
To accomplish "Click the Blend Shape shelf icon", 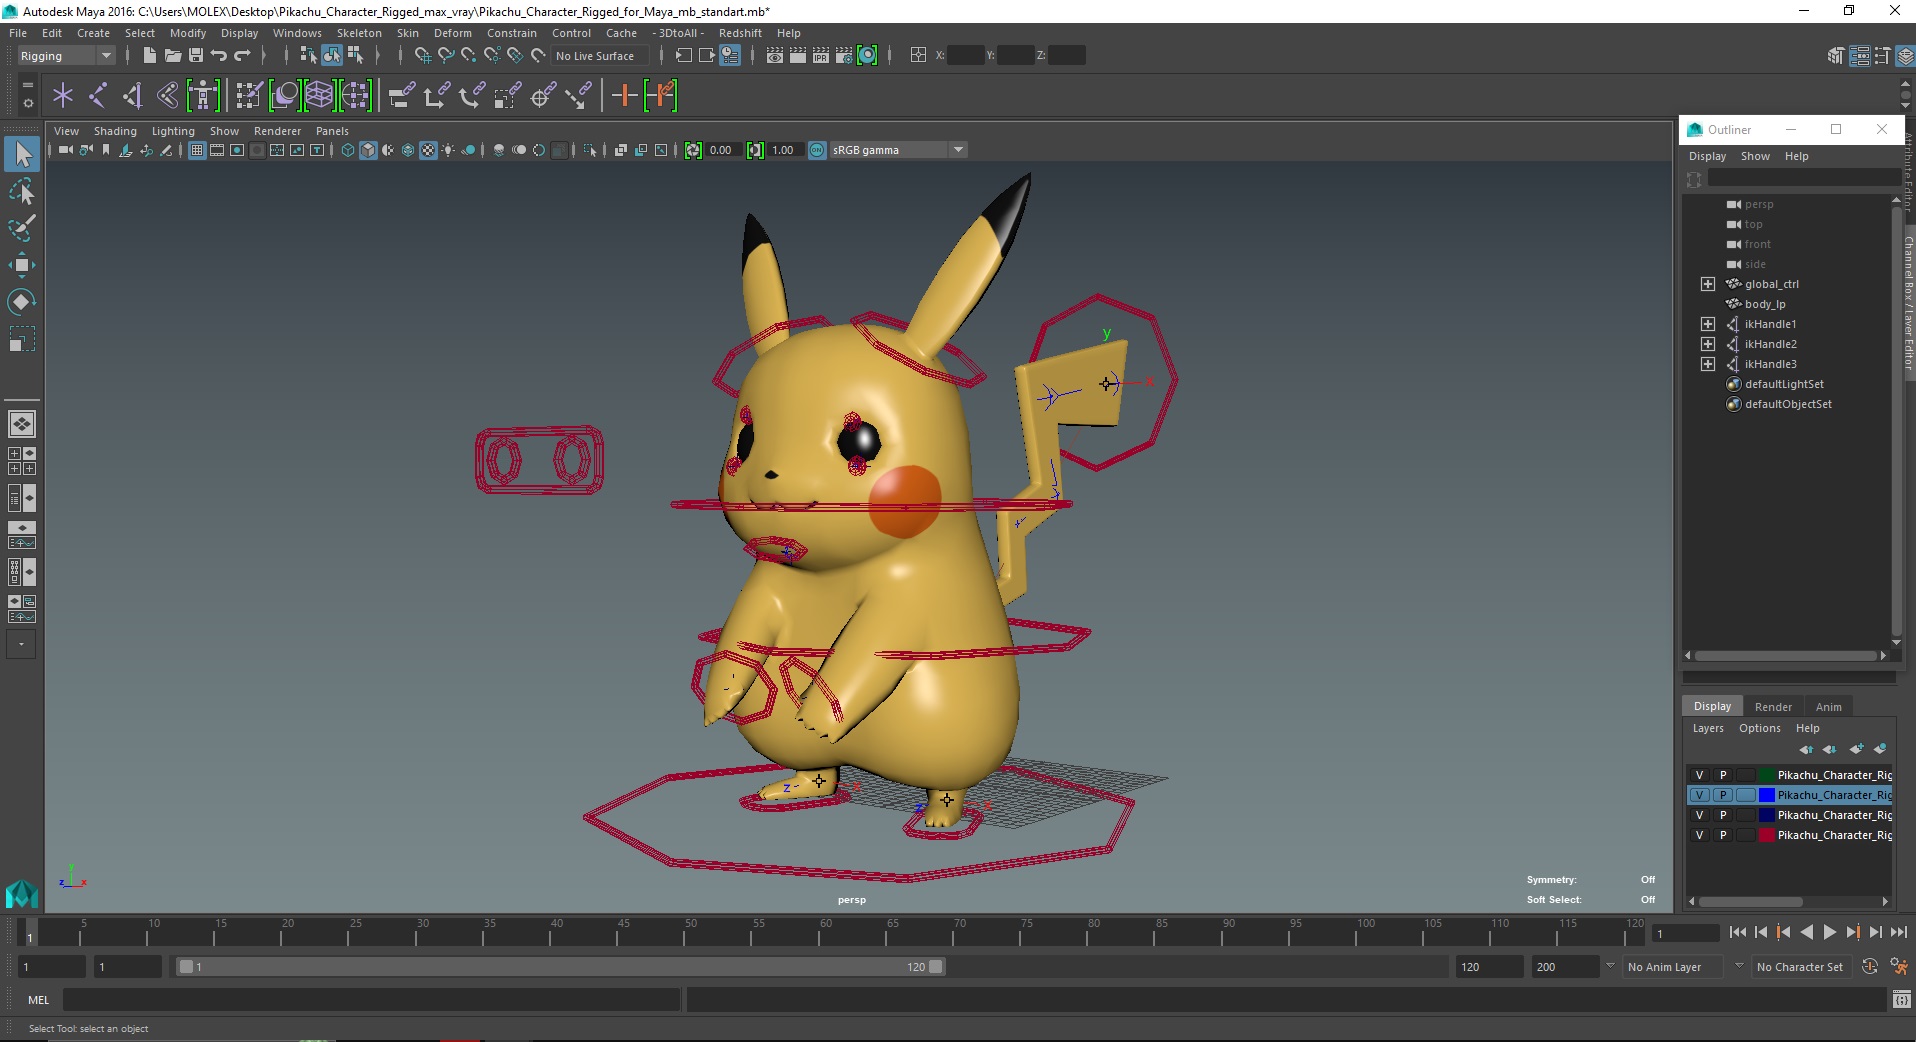I will point(285,96).
